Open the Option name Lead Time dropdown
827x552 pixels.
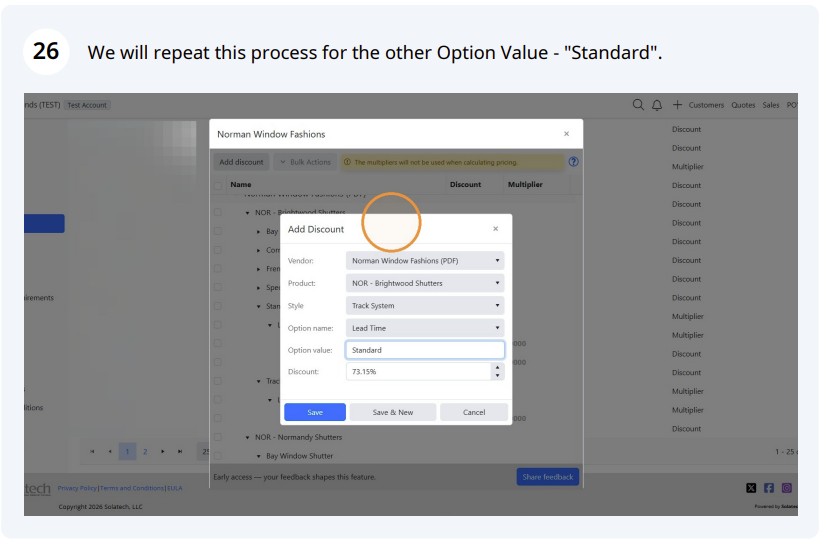pos(425,328)
